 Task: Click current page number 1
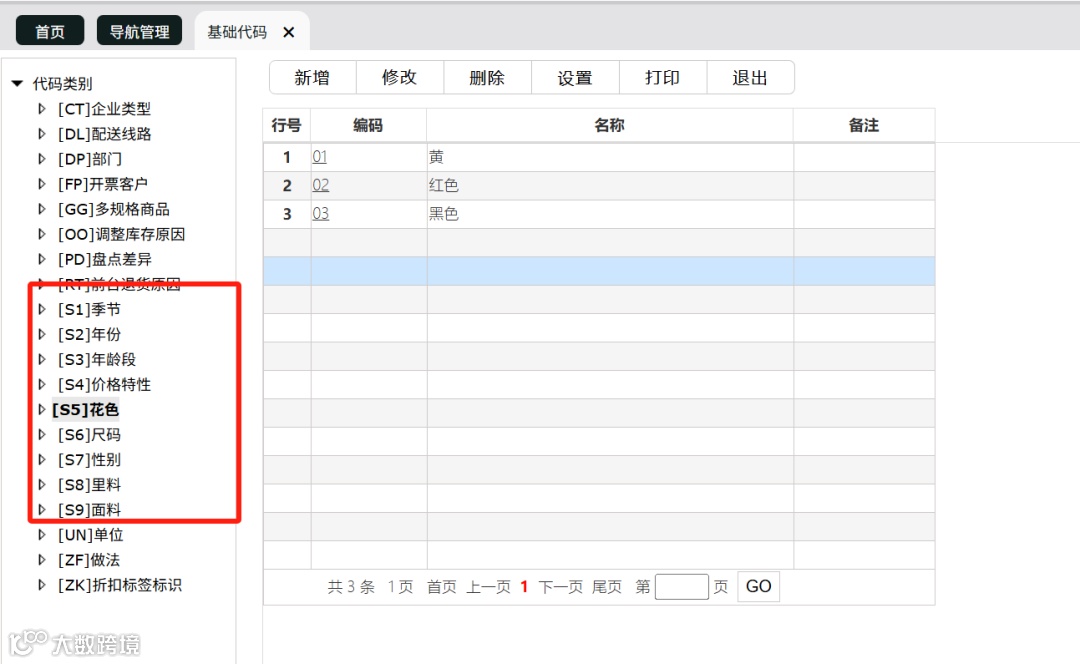tap(524, 587)
